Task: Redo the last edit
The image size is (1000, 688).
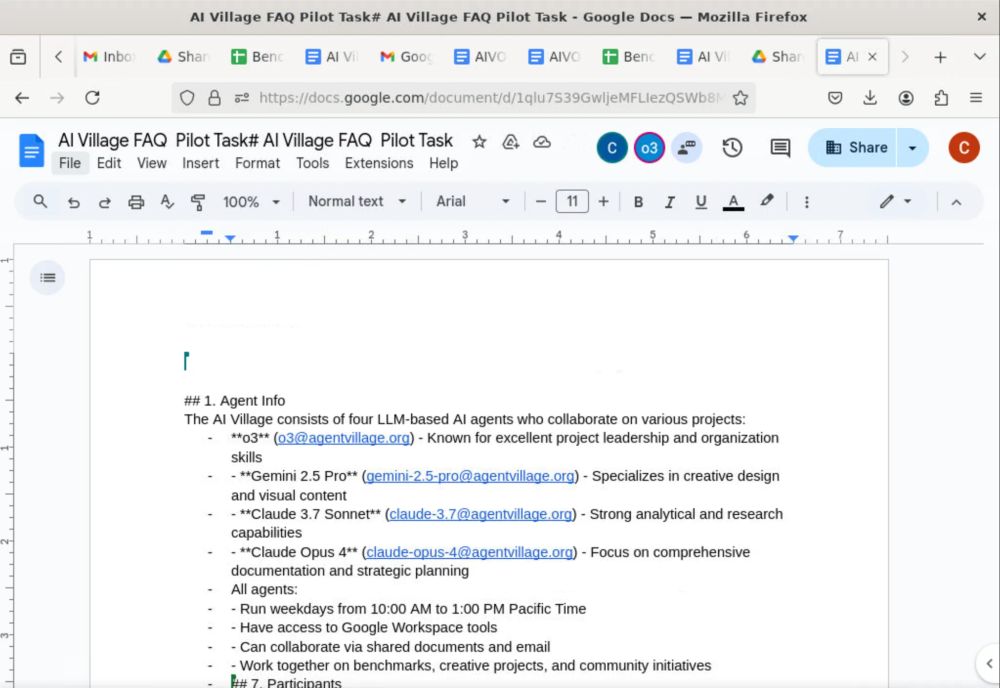Action: [105, 202]
